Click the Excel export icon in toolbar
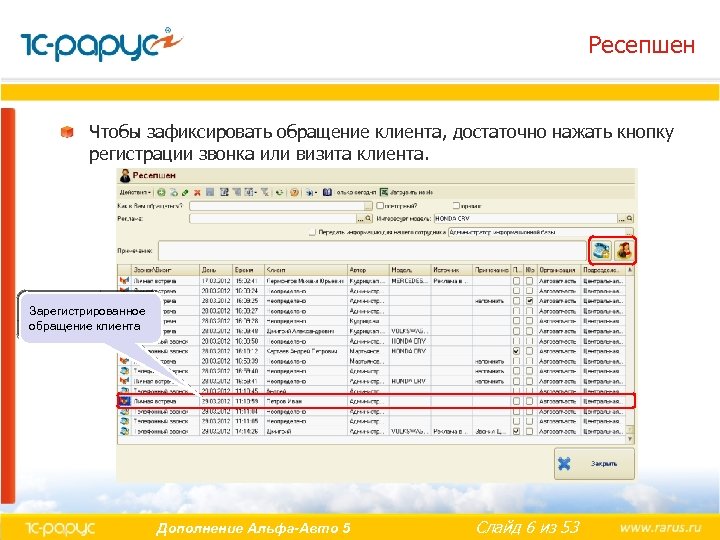 384,192
